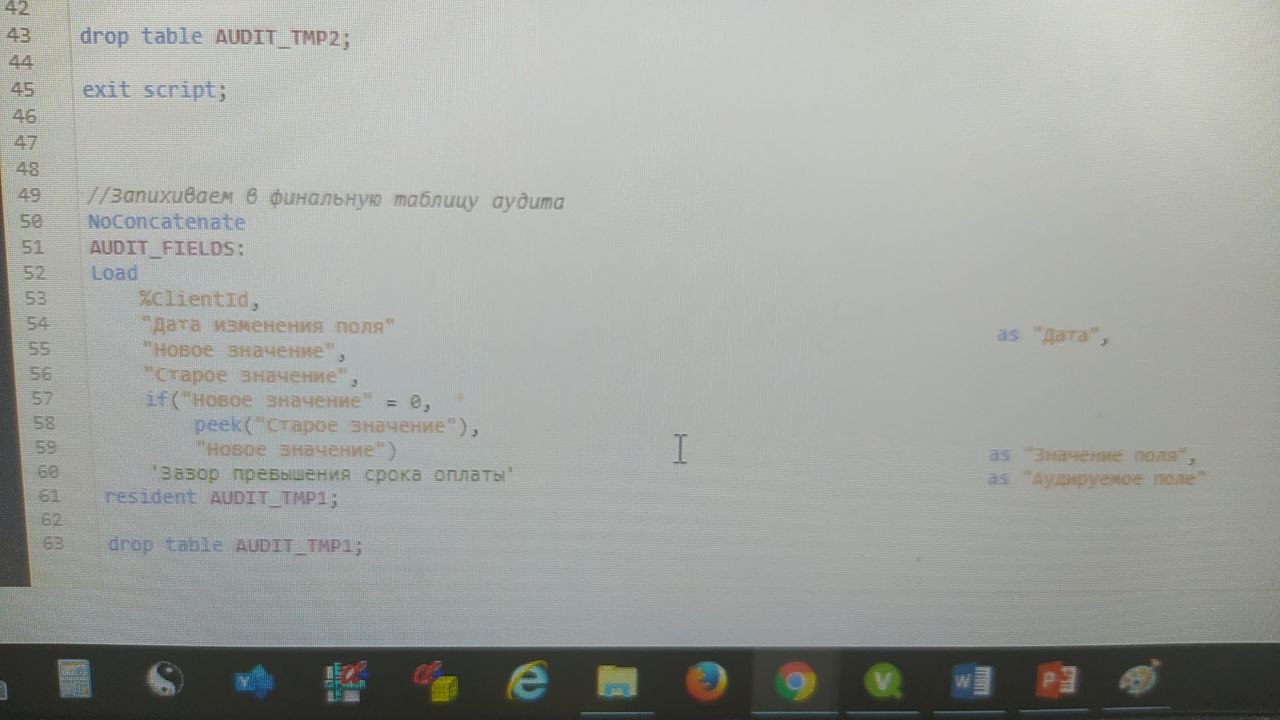Switch to Google Chrome in the taskbar
This screenshot has width=1280, height=720.
[x=796, y=682]
